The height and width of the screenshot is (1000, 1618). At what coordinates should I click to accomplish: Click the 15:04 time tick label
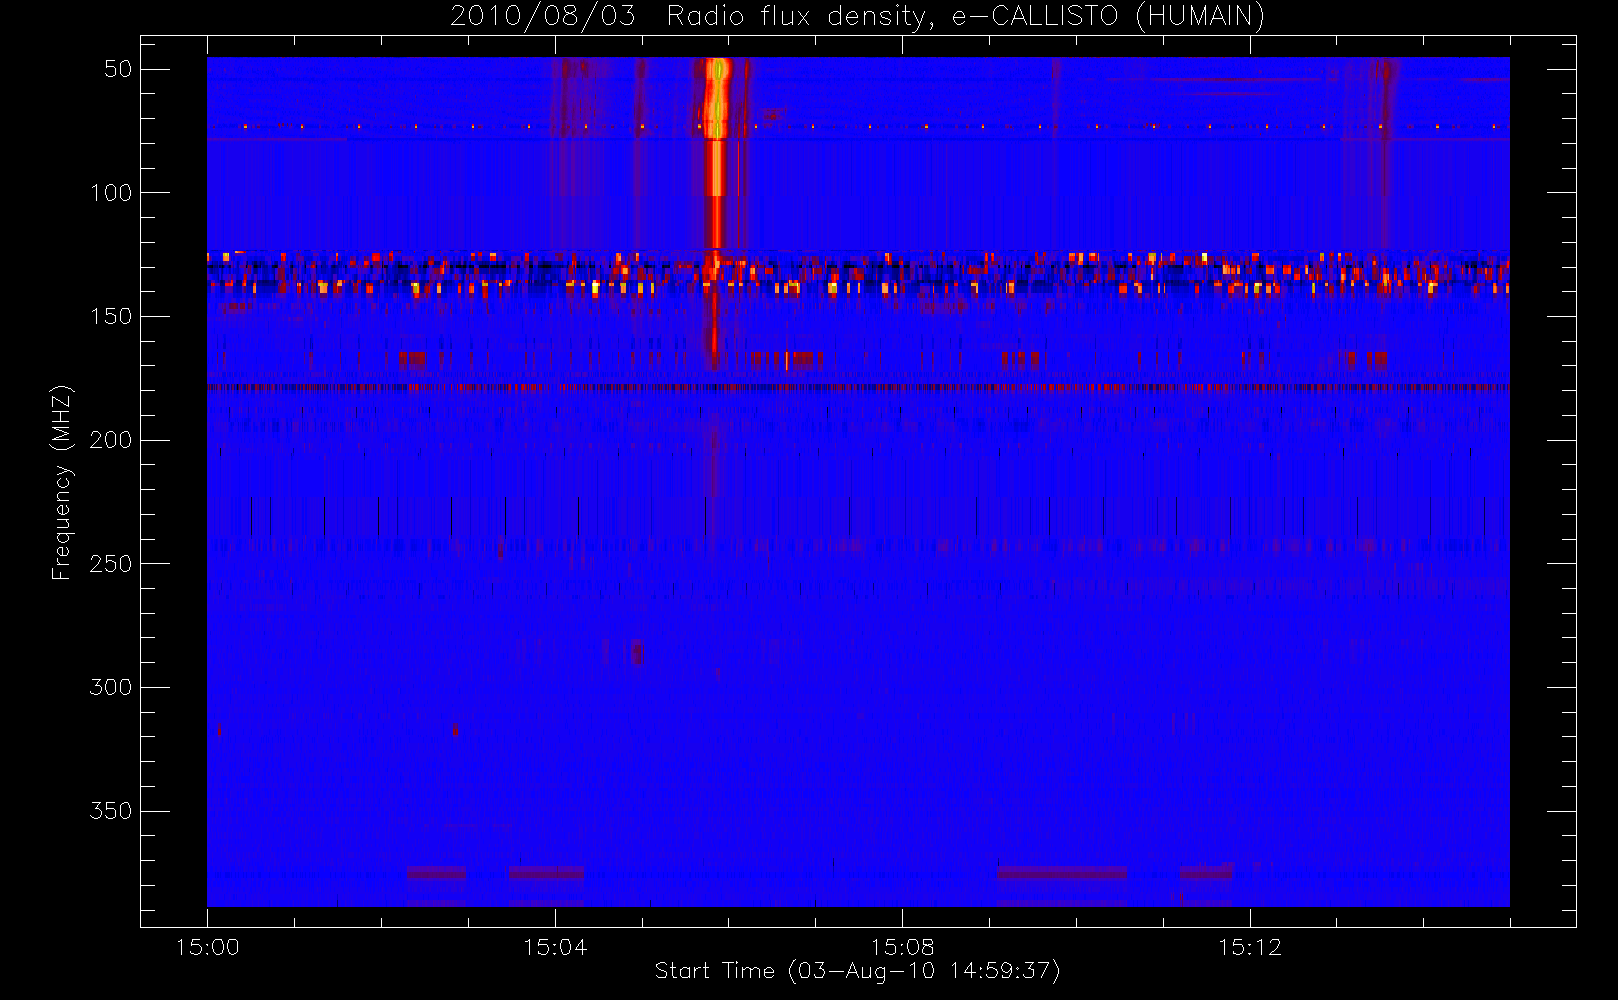pos(555,947)
